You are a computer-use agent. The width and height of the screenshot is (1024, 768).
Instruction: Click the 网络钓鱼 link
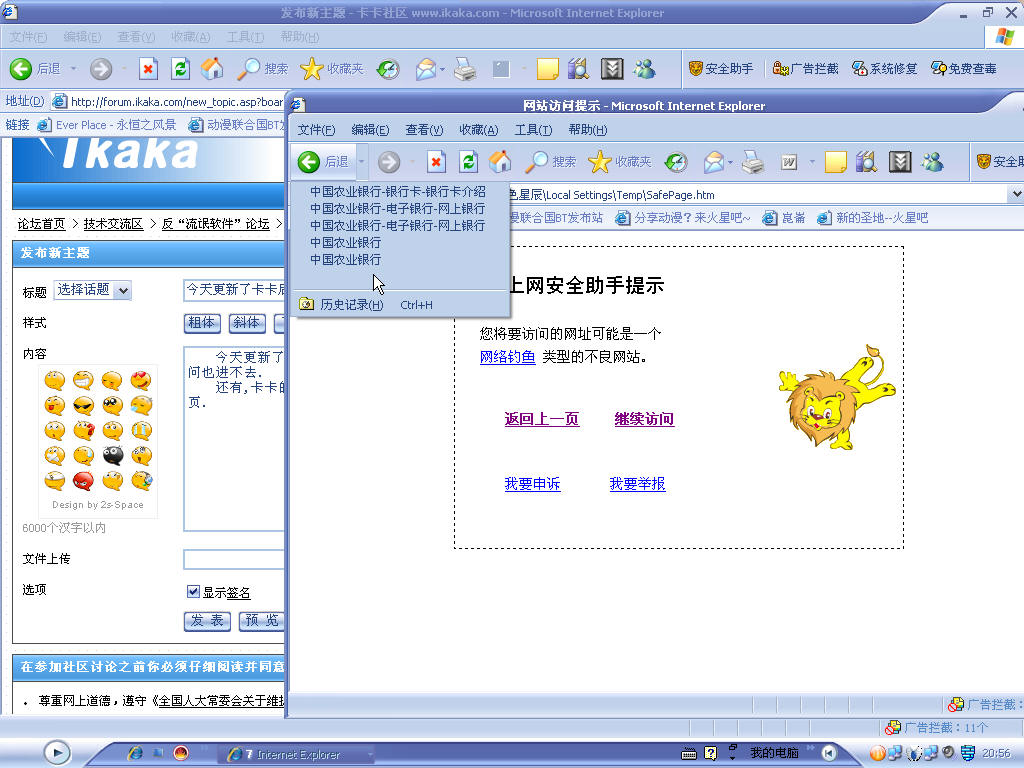pyautogui.click(x=507, y=357)
